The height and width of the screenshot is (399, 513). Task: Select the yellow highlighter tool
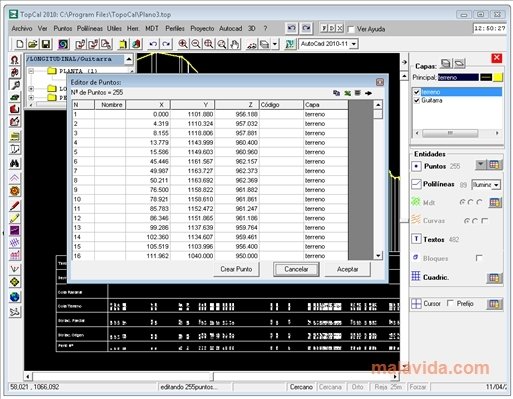click(x=14, y=218)
